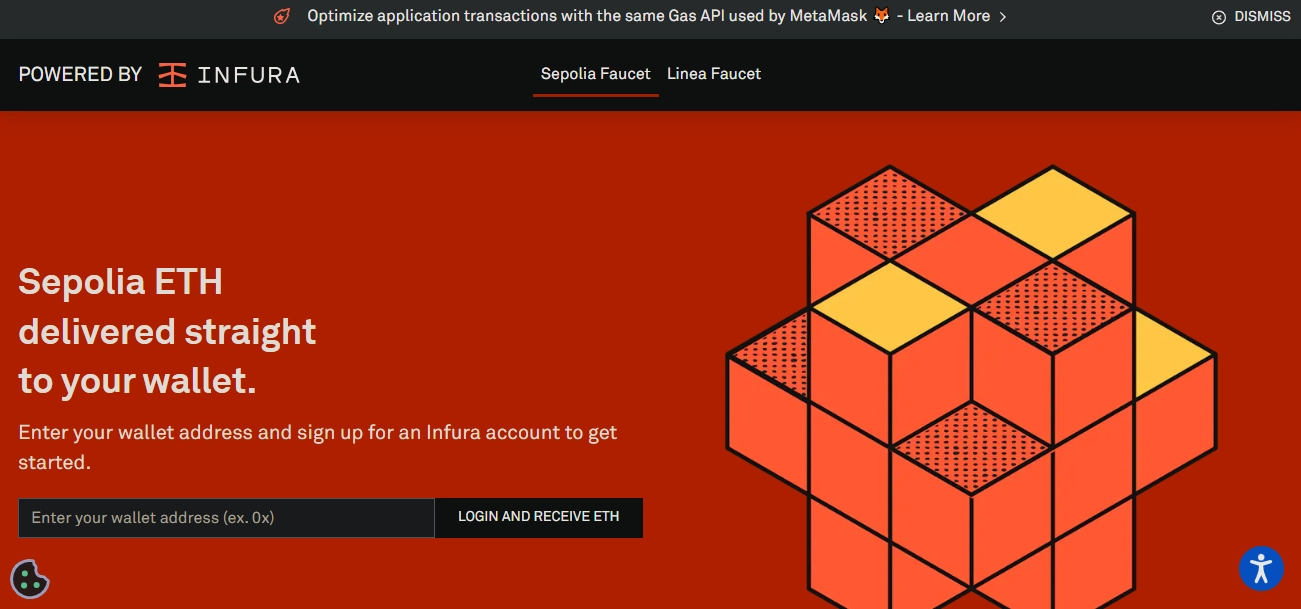Click the POWERED BY label in the header

click(x=80, y=75)
